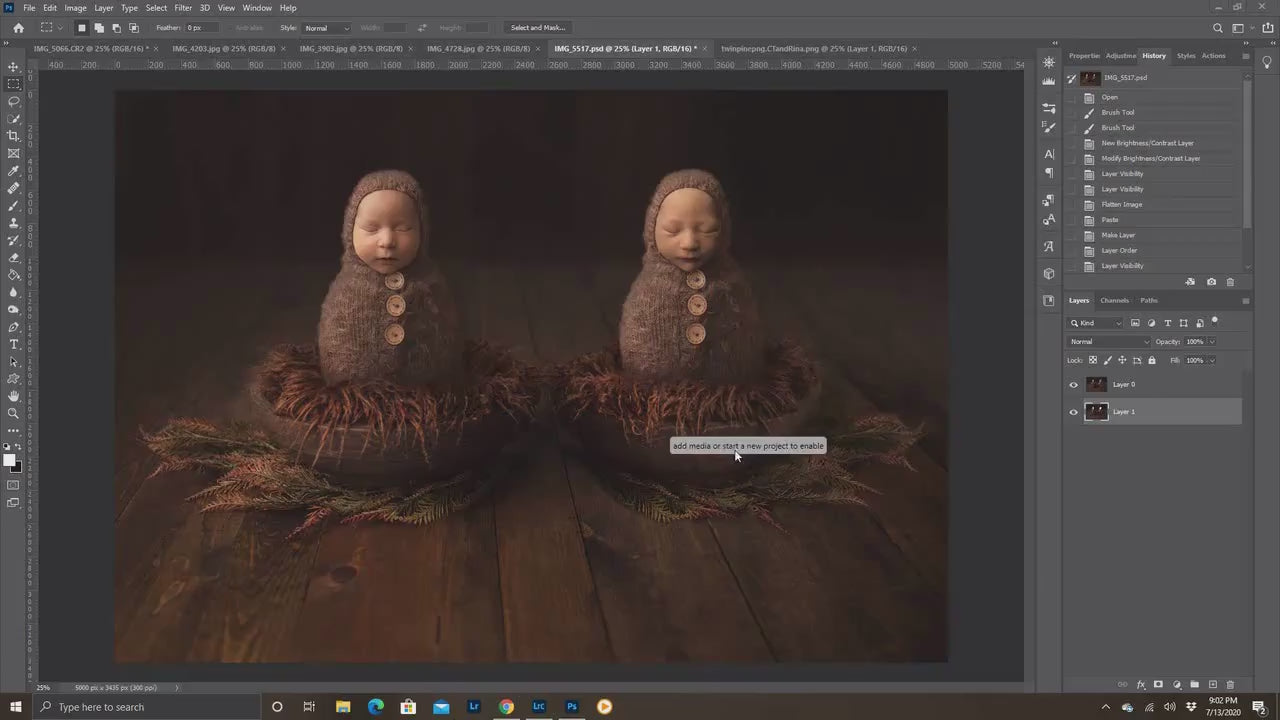Hide Layer 0 using its eye icon
This screenshot has width=1280, height=720.
(1074, 385)
